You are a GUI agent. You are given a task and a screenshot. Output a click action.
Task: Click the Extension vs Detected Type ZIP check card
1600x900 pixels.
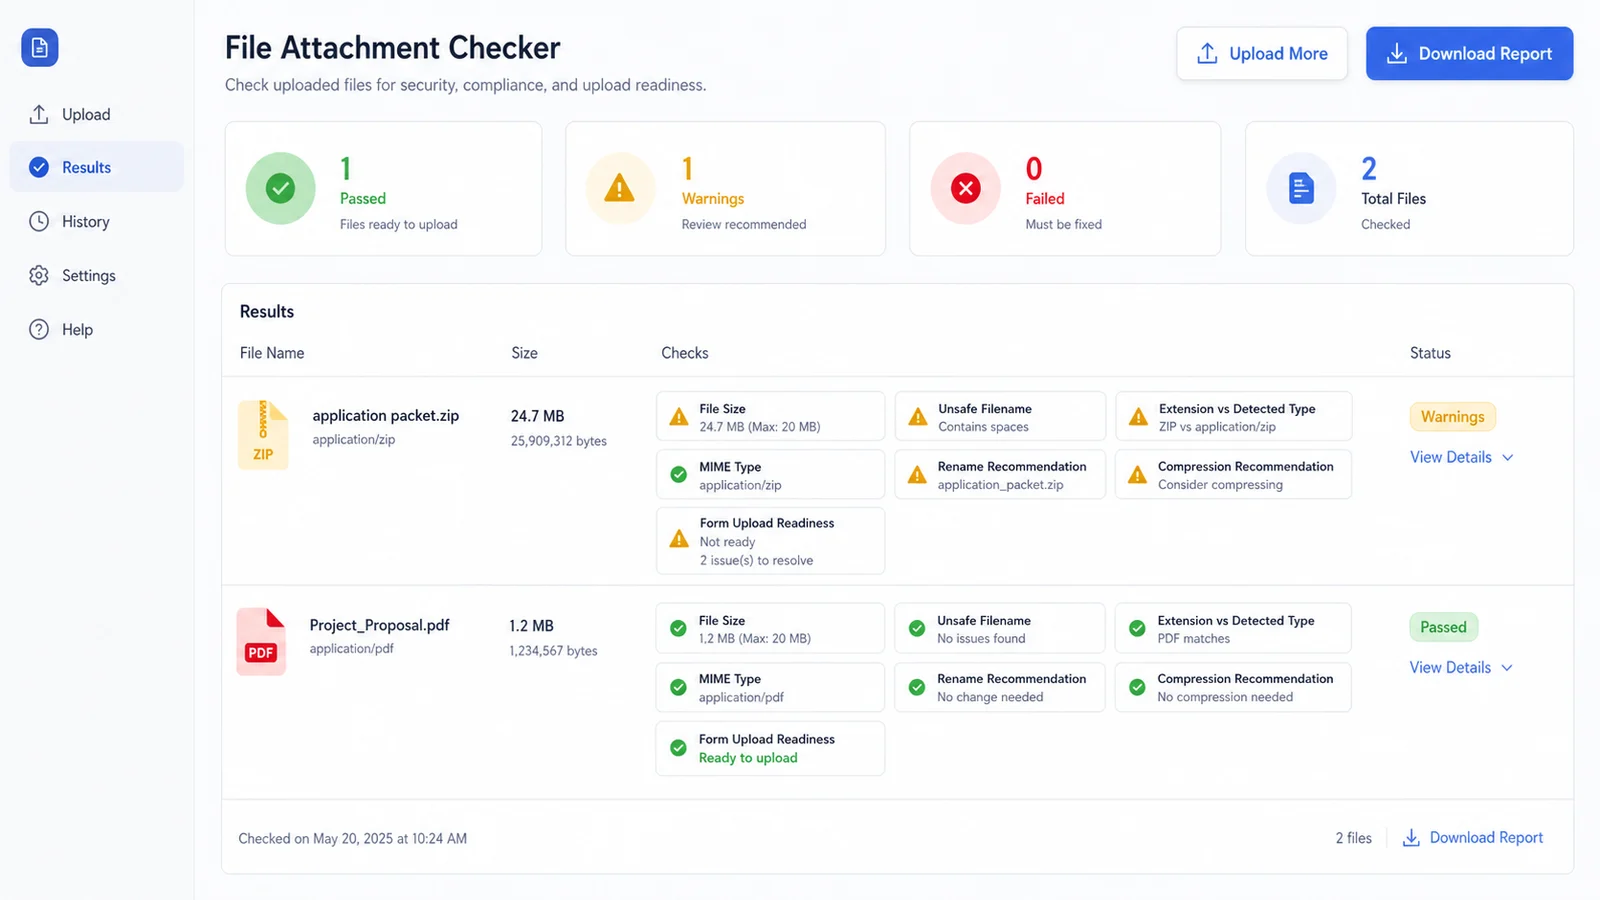point(1234,417)
